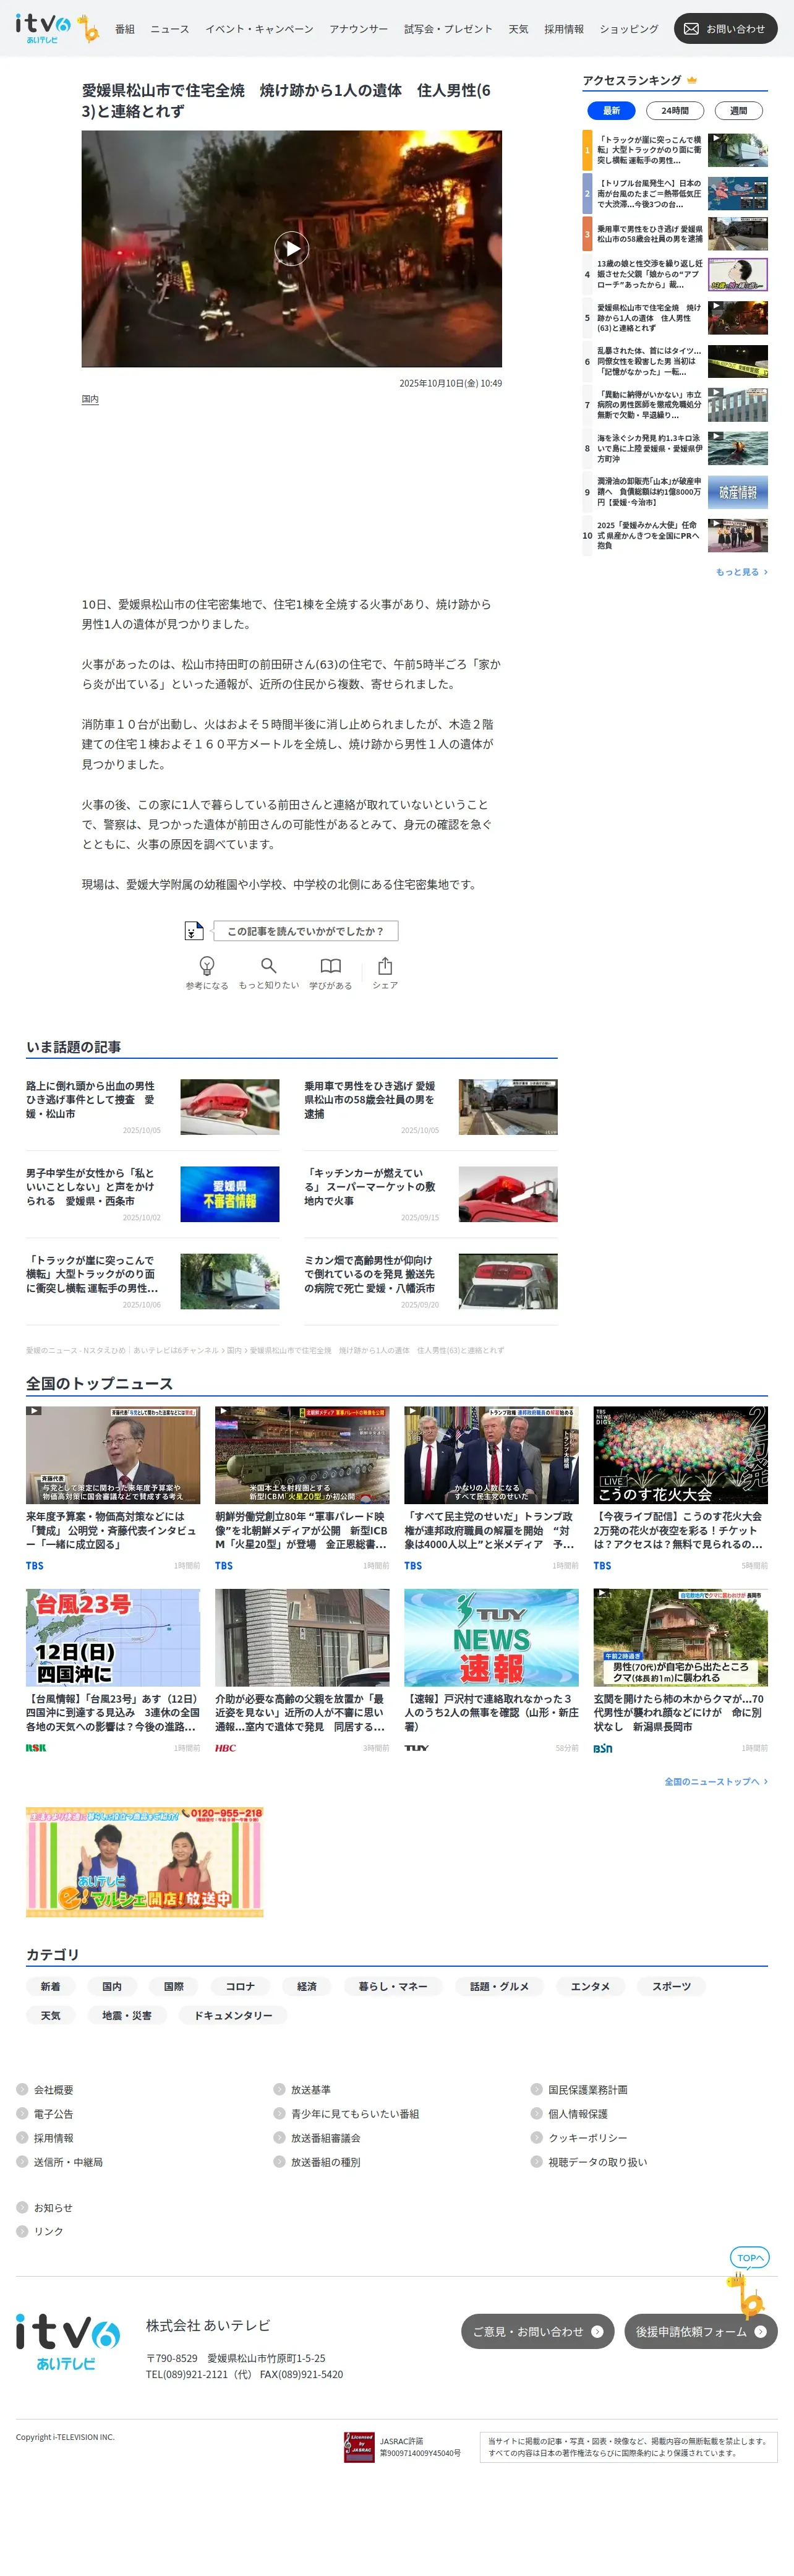Open the アナウンサー menu item

[359, 29]
